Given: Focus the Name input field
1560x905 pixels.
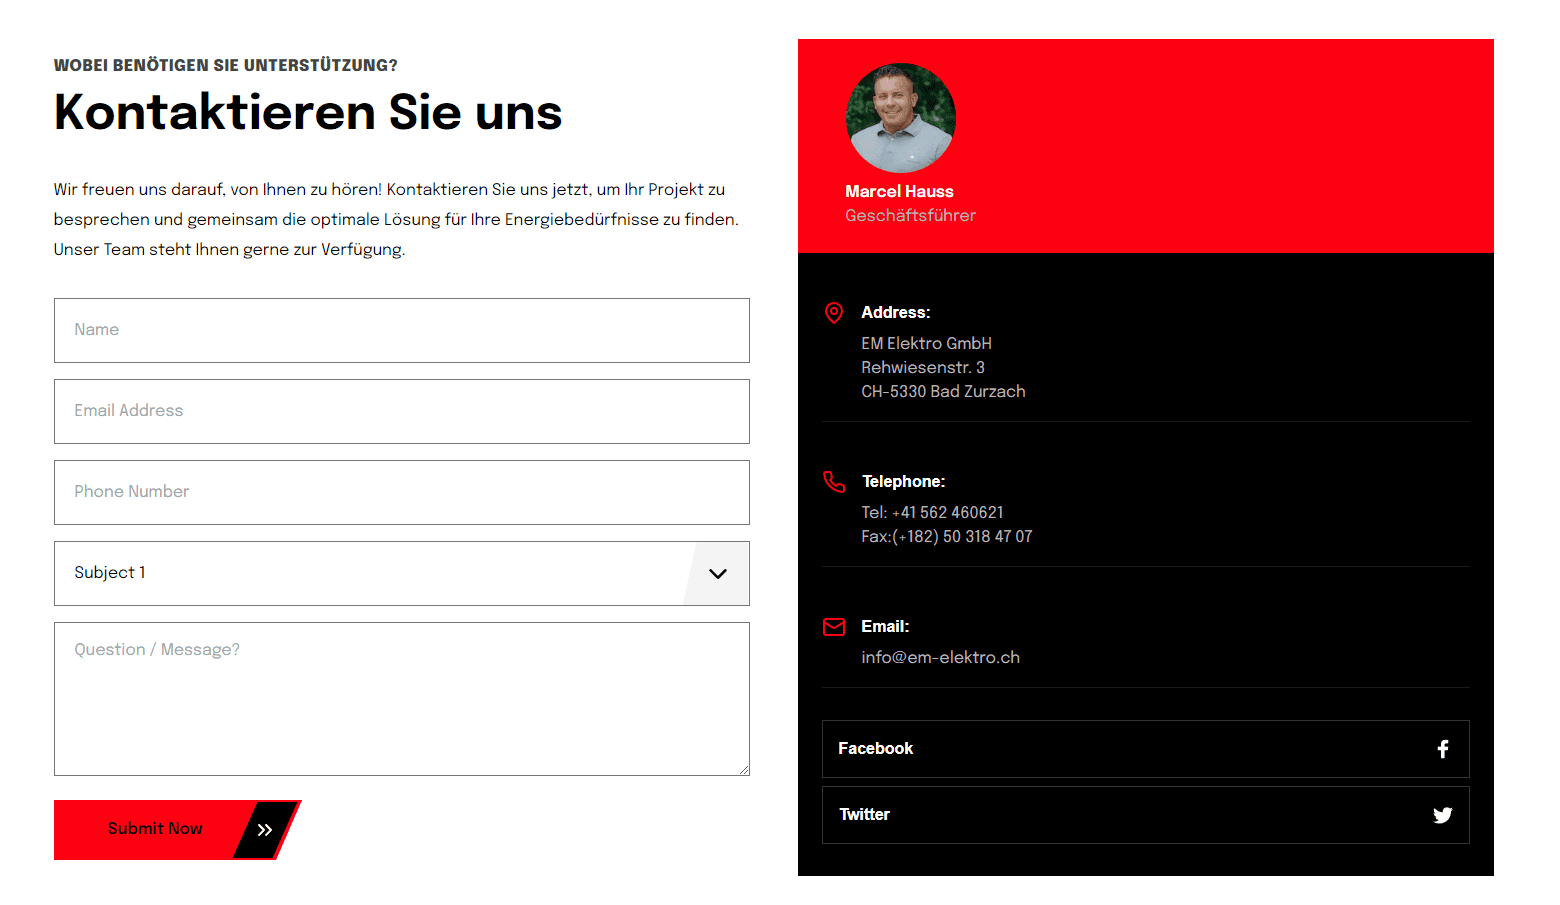Looking at the screenshot, I should click(x=401, y=330).
